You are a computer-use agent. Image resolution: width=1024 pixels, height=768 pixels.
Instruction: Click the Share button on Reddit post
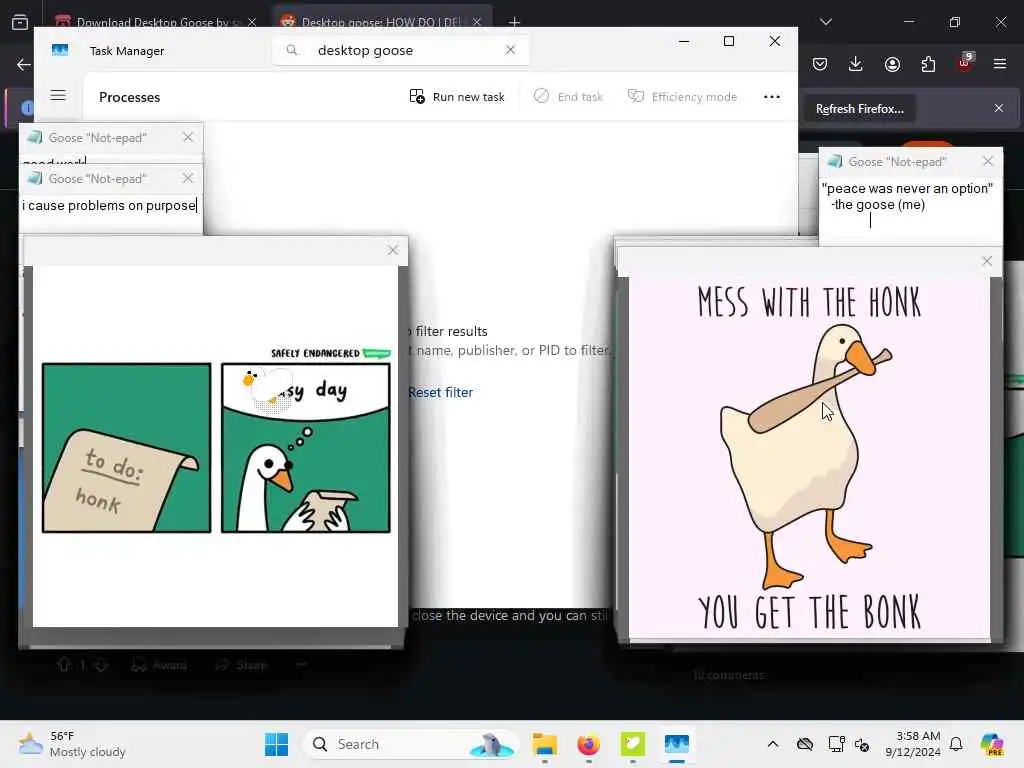[x=241, y=665]
